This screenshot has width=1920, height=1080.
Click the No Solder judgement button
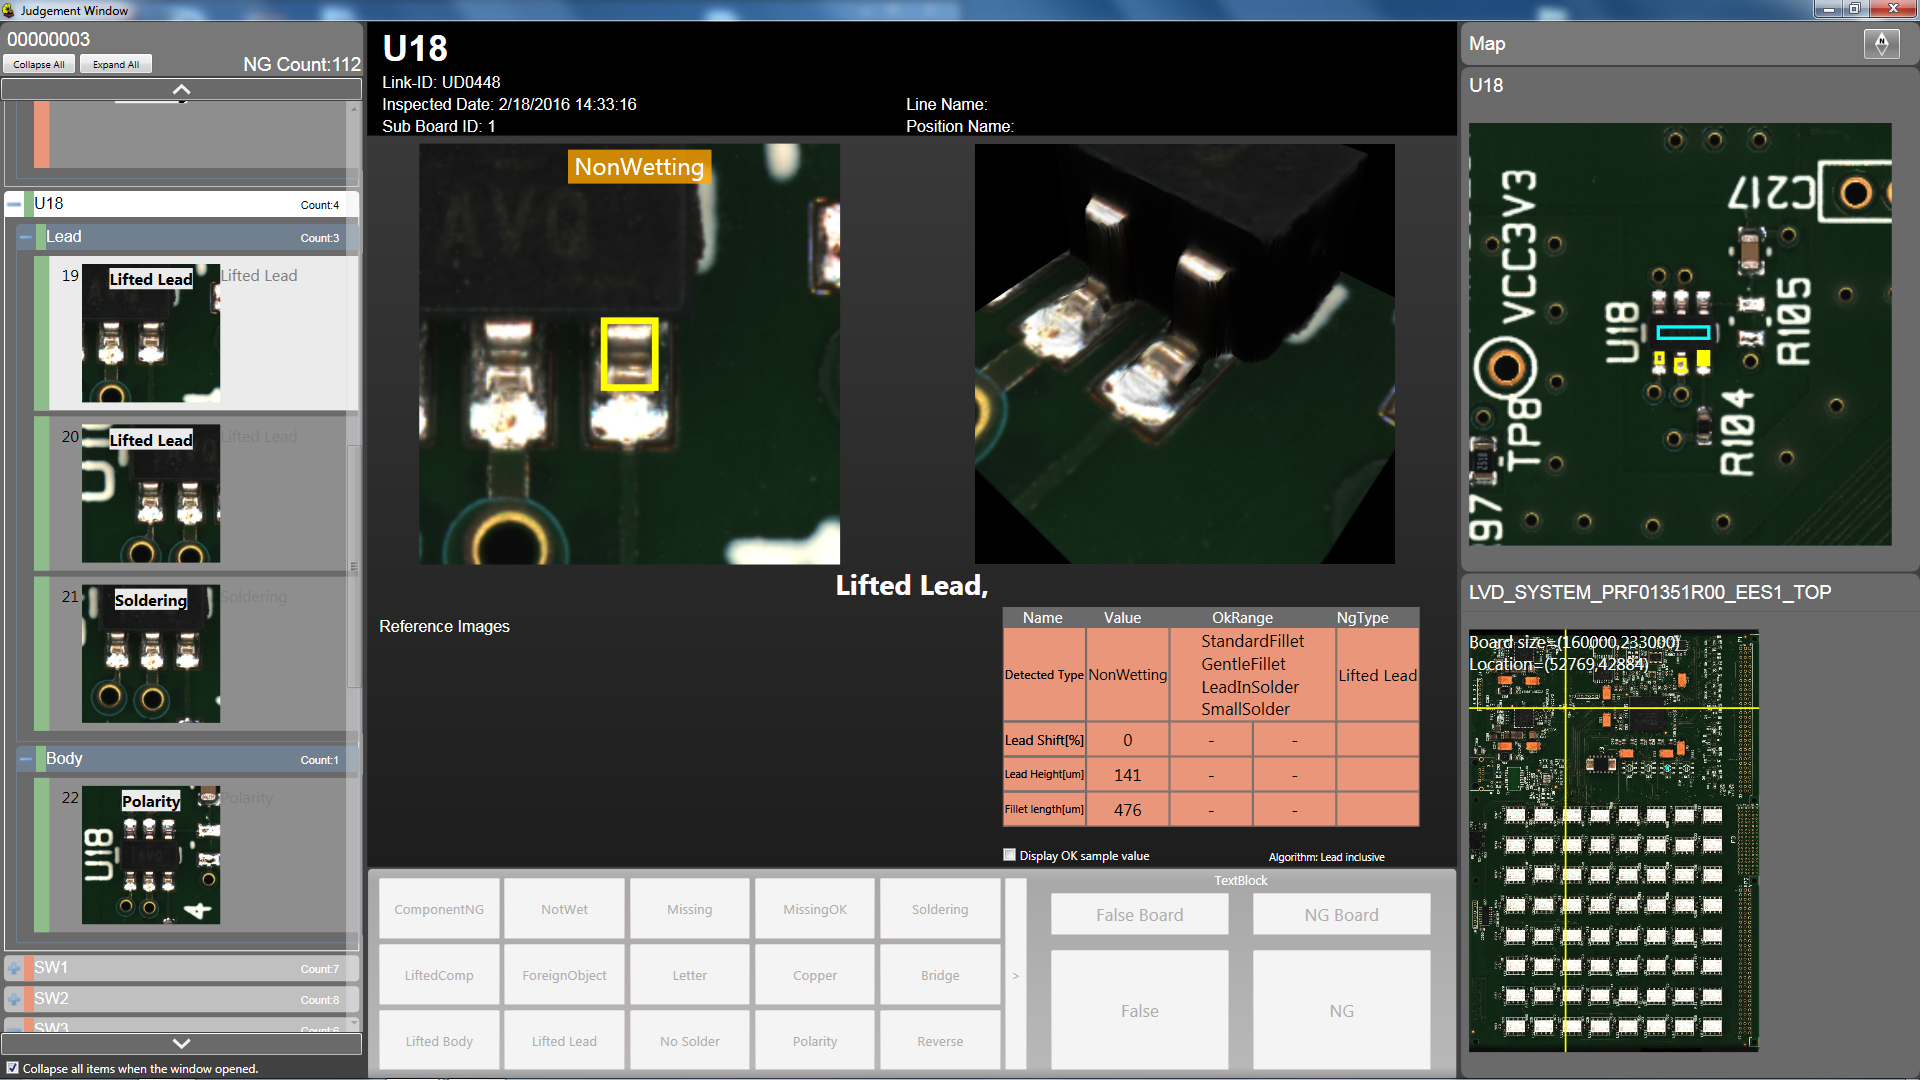click(690, 1041)
